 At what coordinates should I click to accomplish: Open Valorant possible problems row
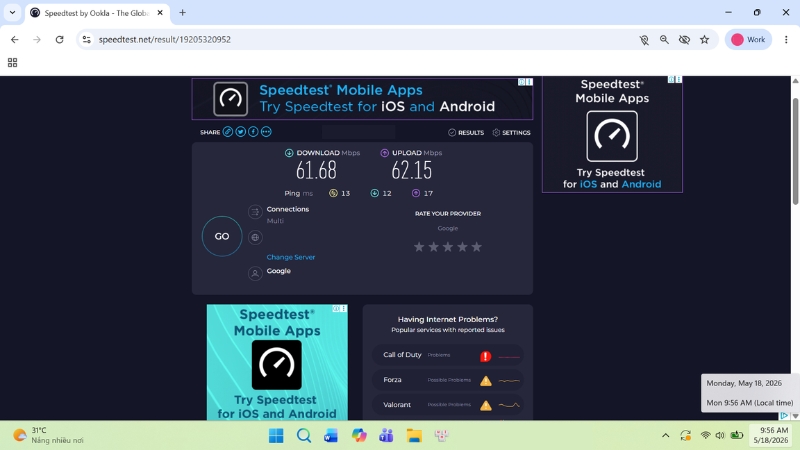(448, 405)
